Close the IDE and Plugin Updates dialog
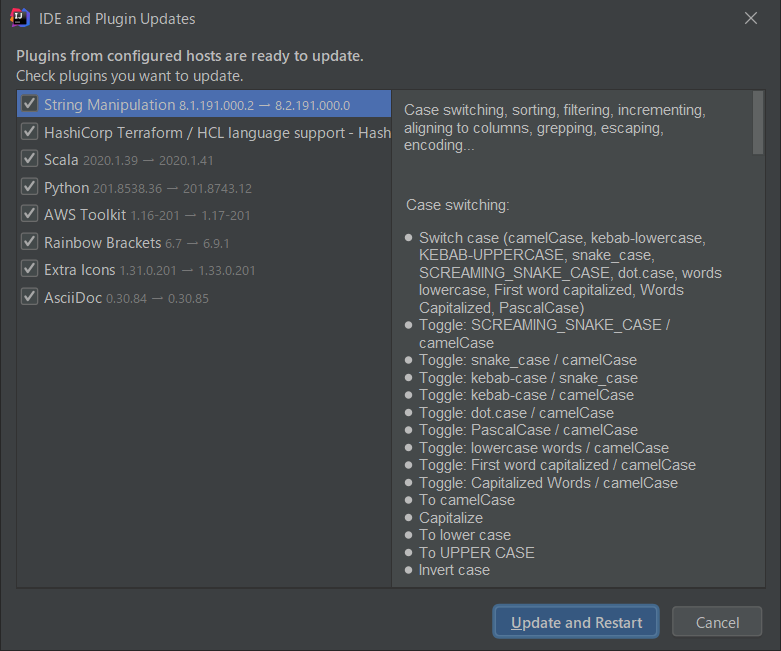This screenshot has width=781, height=651. [x=751, y=18]
